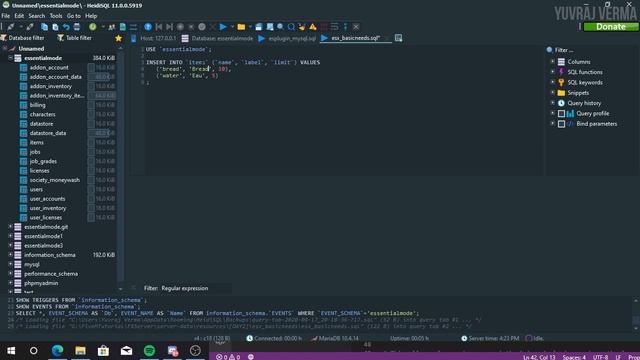Image resolution: width=640 pixels, height=360 pixels.
Task: Open a new query tab icon
Action: coord(398,38)
